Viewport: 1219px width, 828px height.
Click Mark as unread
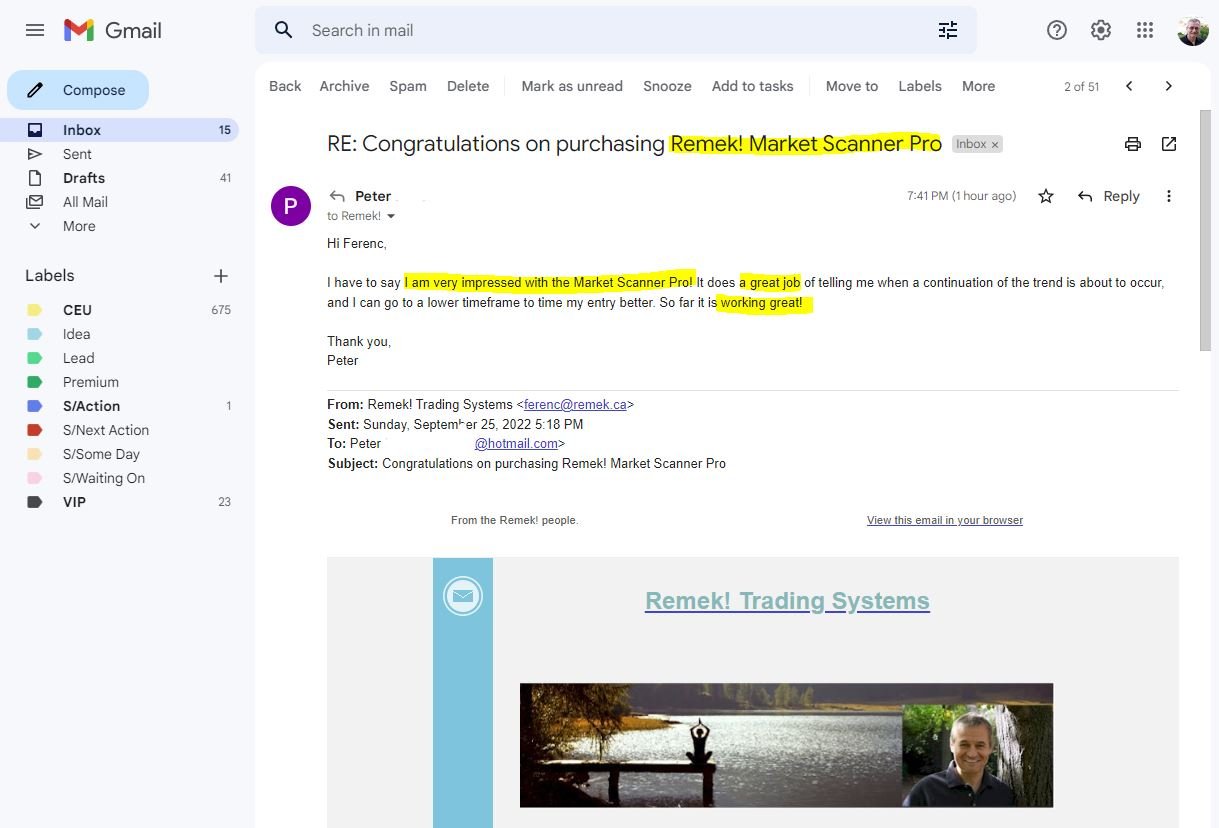[x=572, y=86]
